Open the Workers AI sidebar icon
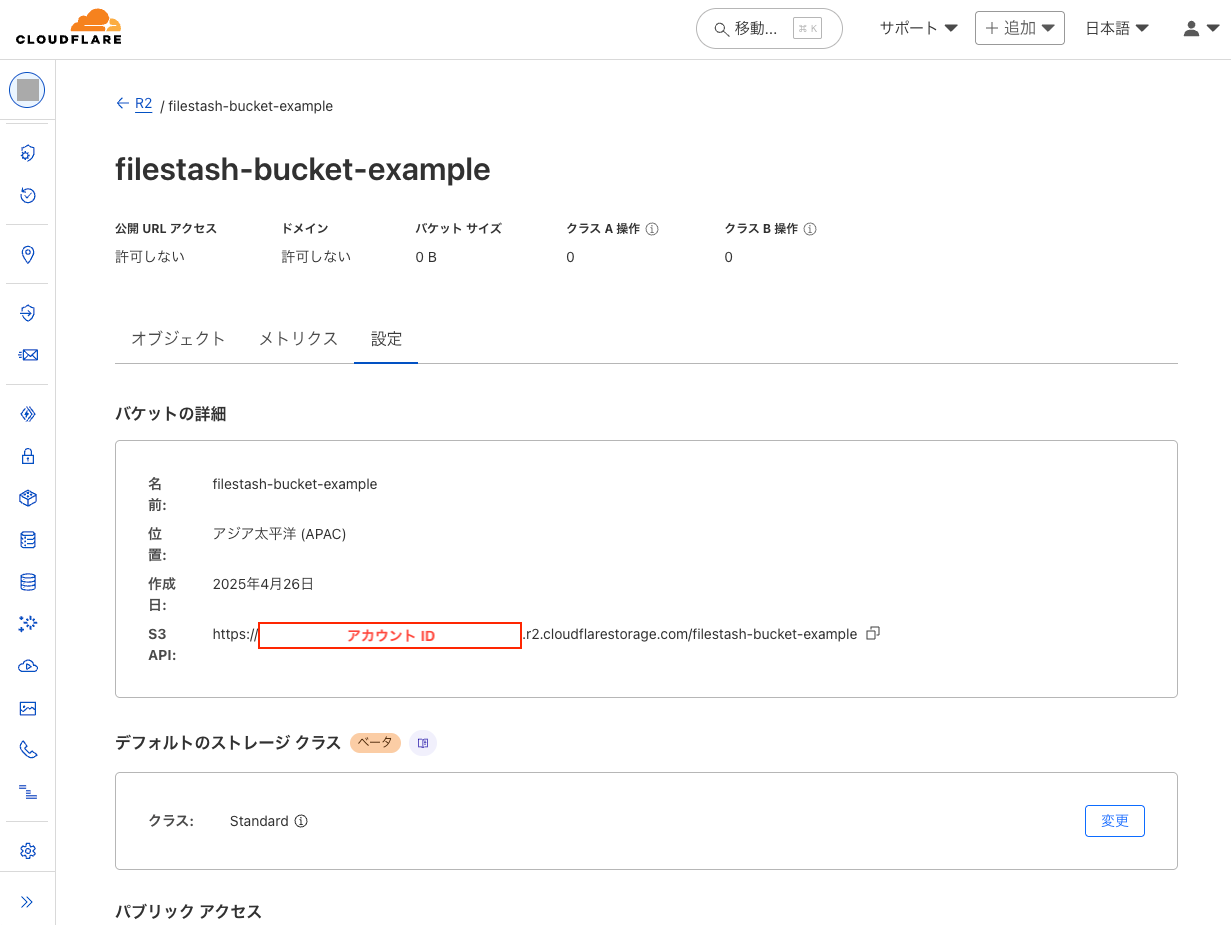This screenshot has height=925, width=1231. [x=27, y=623]
